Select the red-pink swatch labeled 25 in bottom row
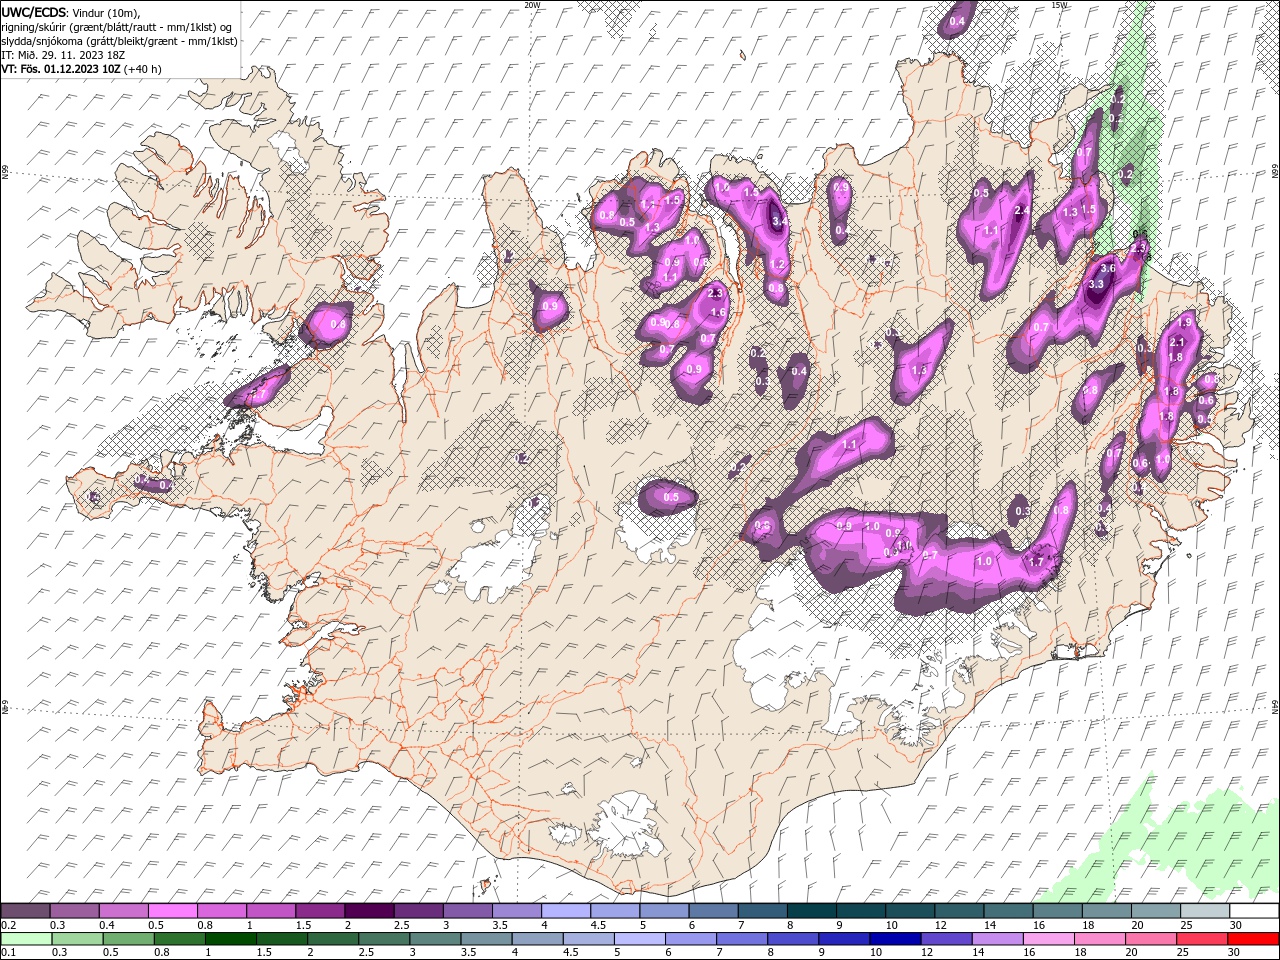Image resolution: width=1280 pixels, height=960 pixels. [1201, 939]
